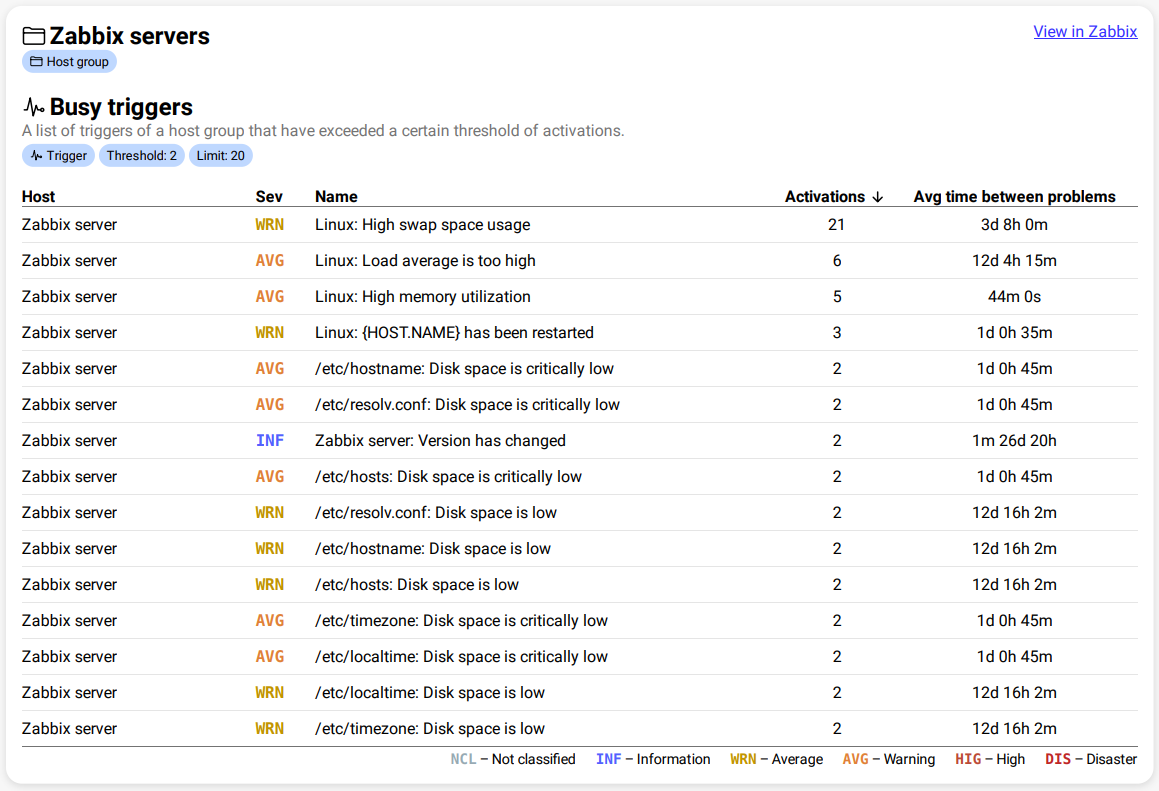Viewport: 1159px width, 791px height.
Task: Select Load average is too high row
Action: [425, 261]
